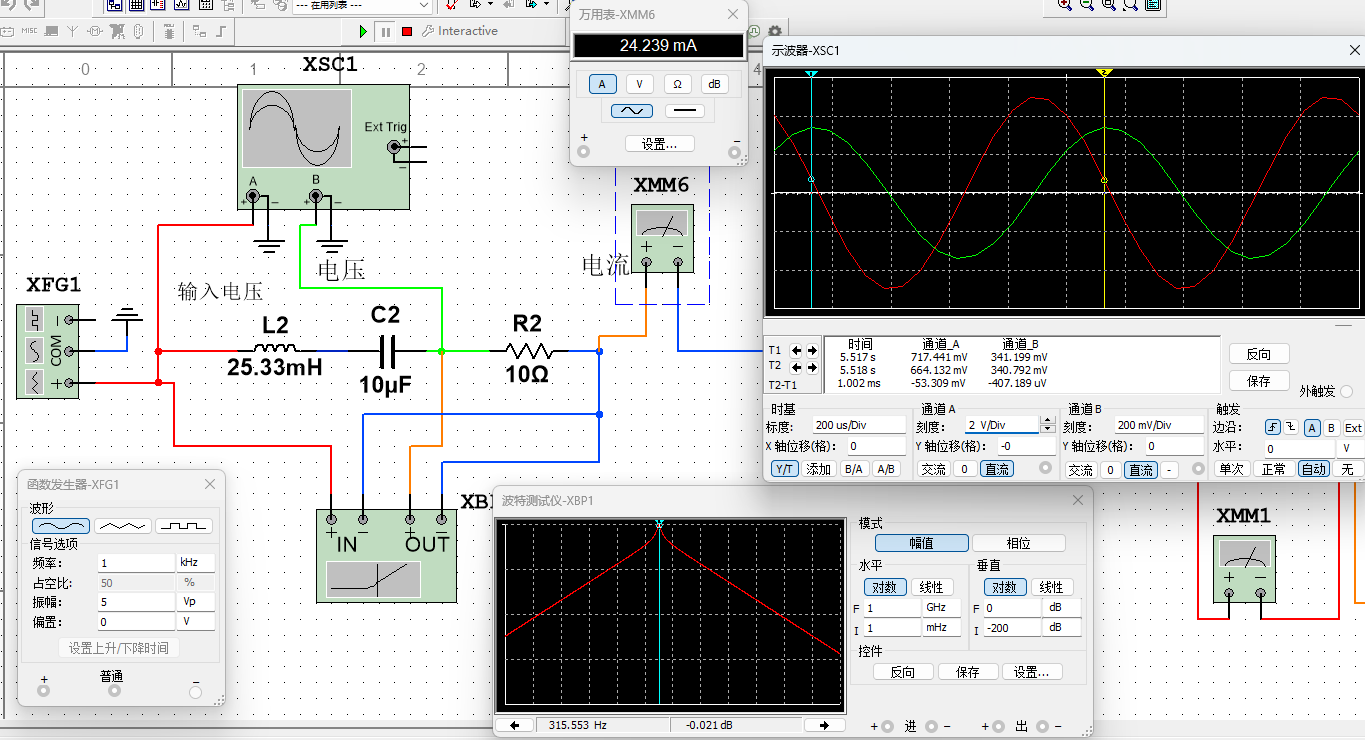Click Bode plotter 设置 settings button
This screenshot has height=740, width=1365.
[1031, 672]
